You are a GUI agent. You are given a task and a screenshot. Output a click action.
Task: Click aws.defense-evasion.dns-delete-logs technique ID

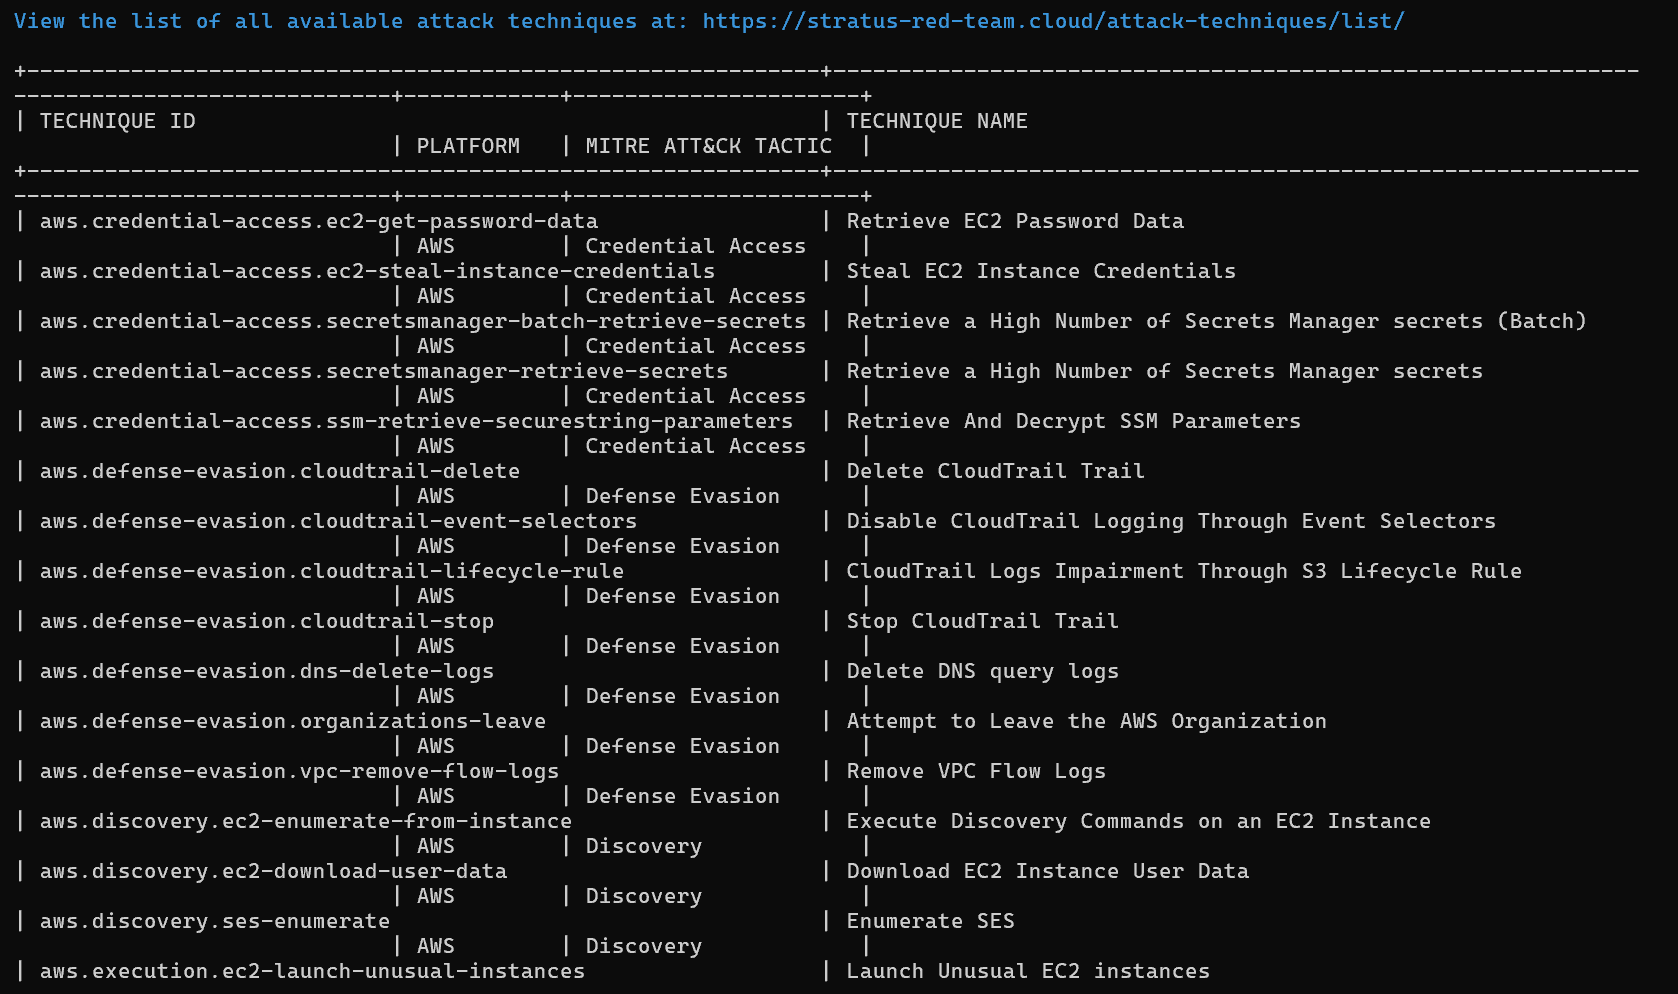point(267,671)
